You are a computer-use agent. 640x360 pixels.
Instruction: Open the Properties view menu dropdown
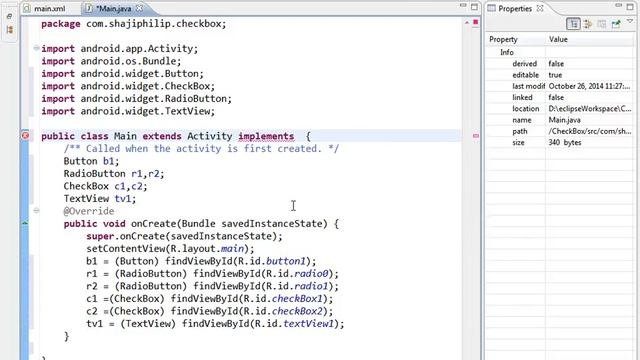click(x=630, y=21)
